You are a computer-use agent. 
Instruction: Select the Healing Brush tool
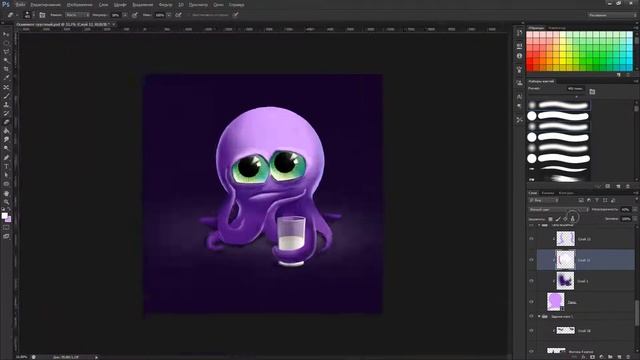(x=6, y=87)
